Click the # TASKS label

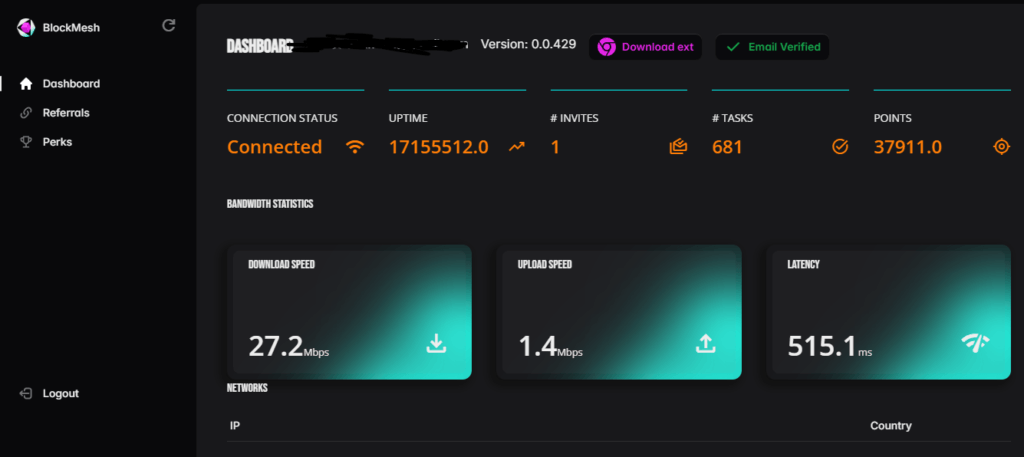(x=733, y=118)
